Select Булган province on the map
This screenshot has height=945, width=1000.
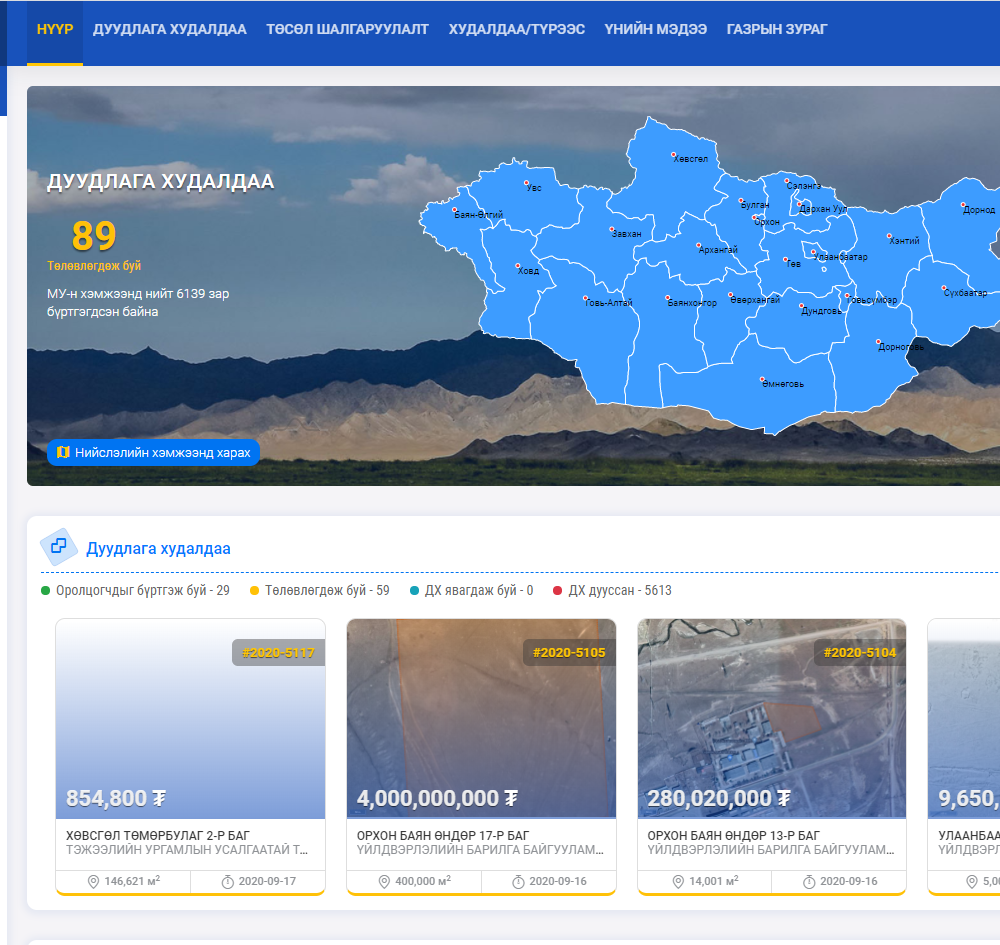click(x=755, y=205)
